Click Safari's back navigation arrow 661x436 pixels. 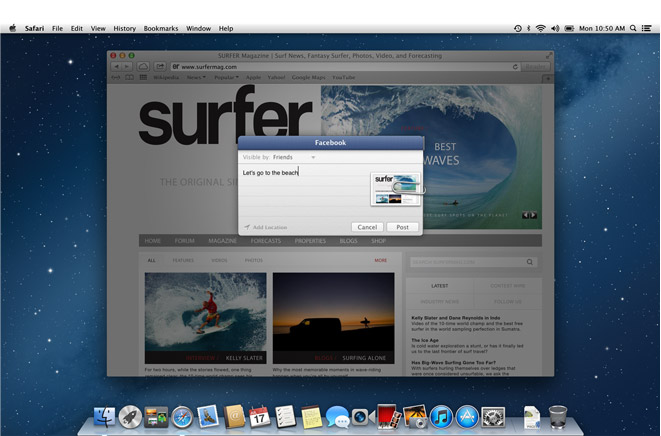(117, 67)
